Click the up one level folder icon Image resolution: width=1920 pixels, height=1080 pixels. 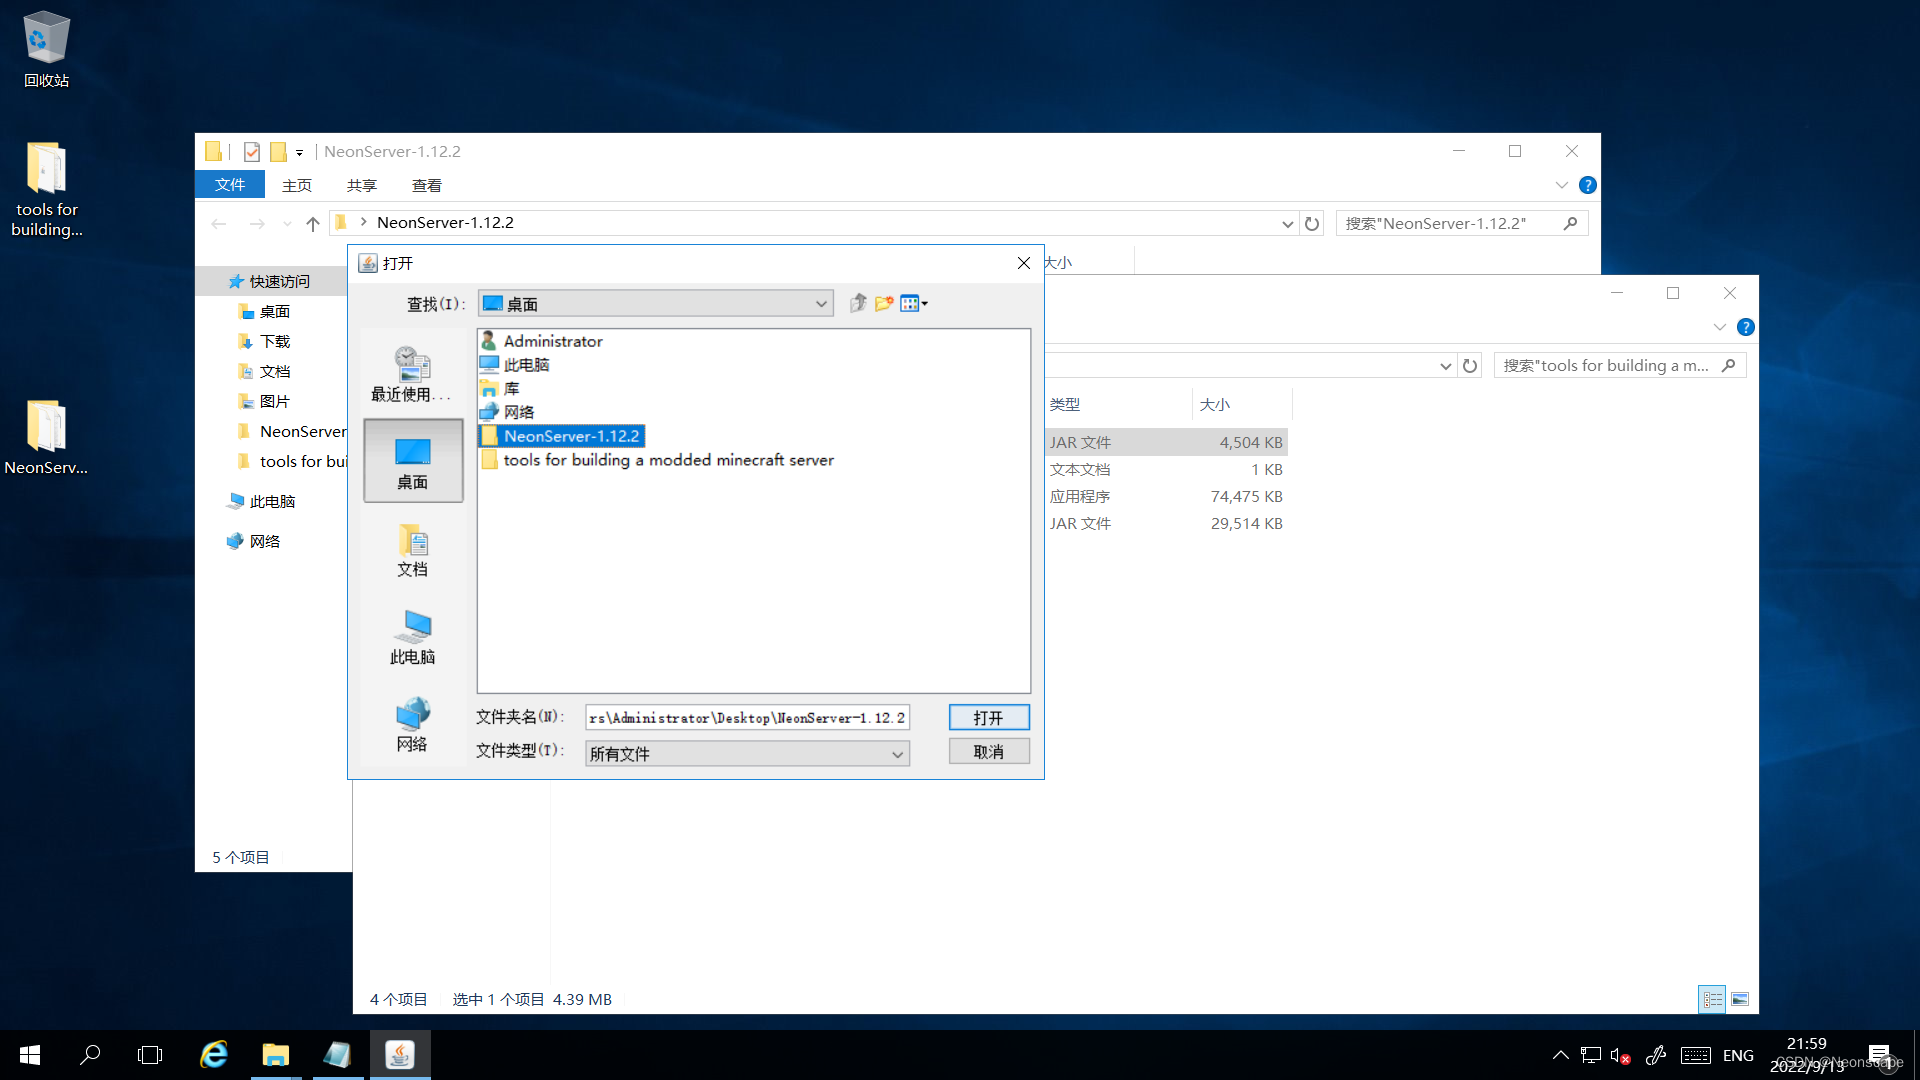tap(858, 303)
